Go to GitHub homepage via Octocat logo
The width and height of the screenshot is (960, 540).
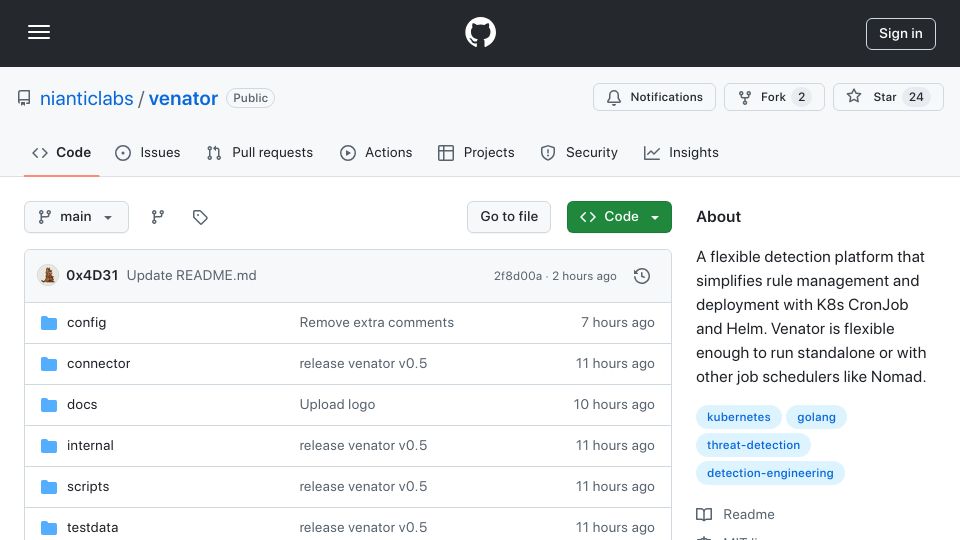pyautogui.click(x=480, y=32)
